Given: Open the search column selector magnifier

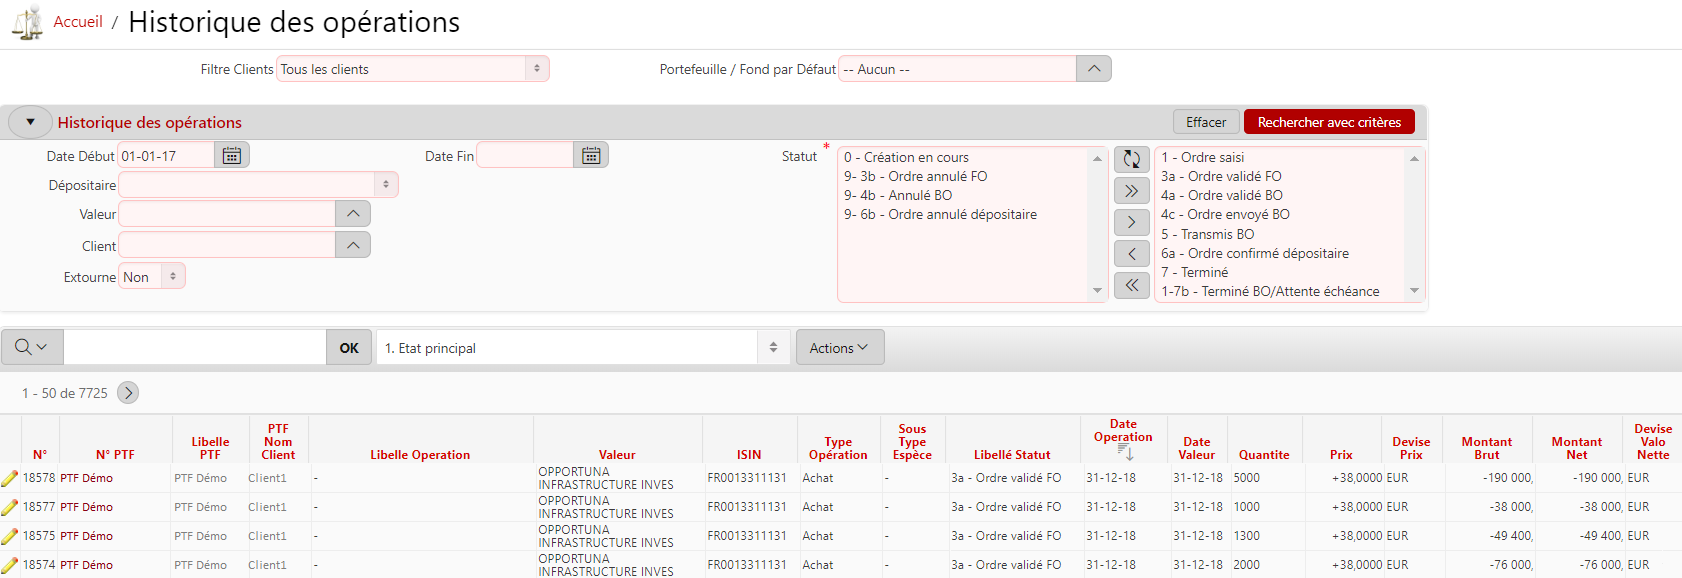Looking at the screenshot, I should 32,348.
